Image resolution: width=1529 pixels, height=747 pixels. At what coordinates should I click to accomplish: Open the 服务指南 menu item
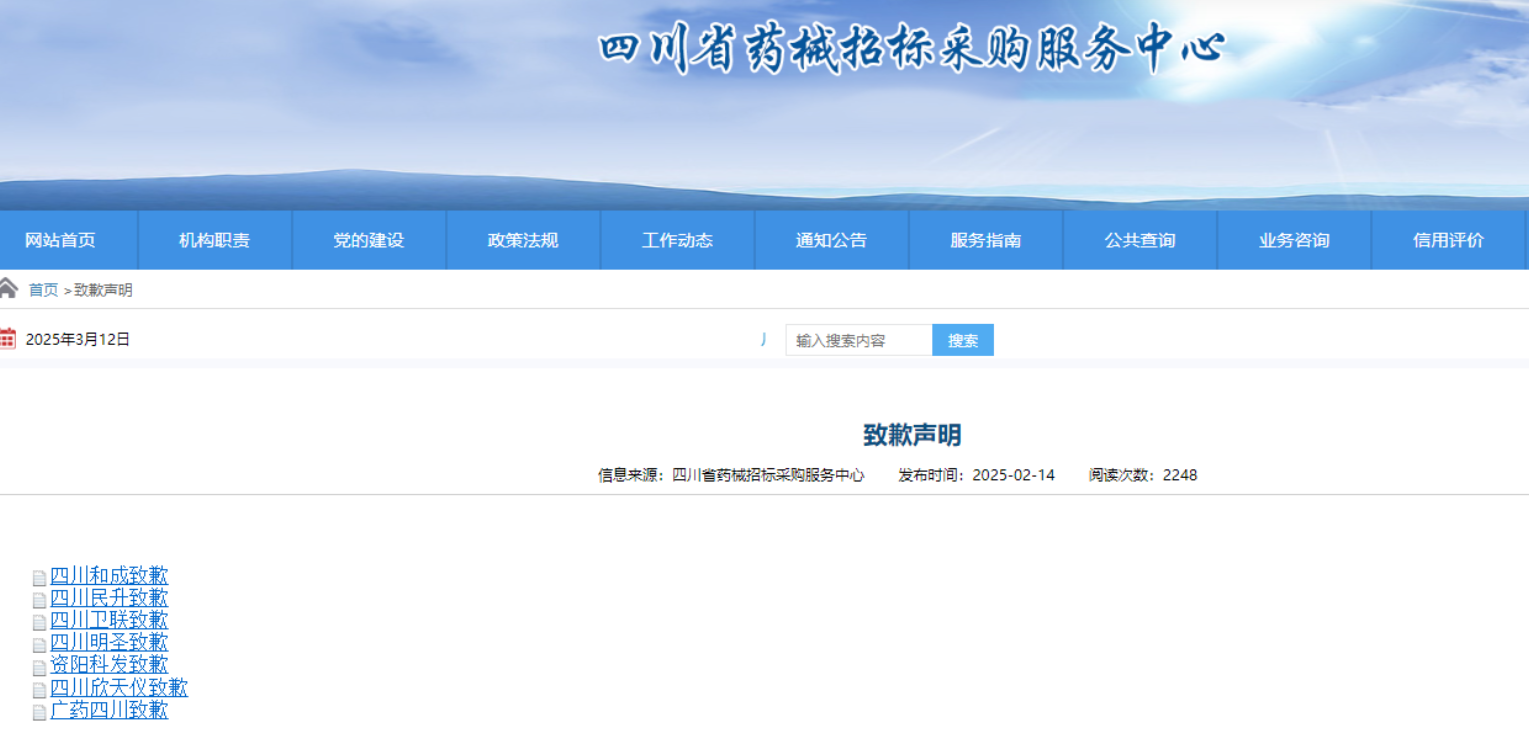click(x=986, y=240)
